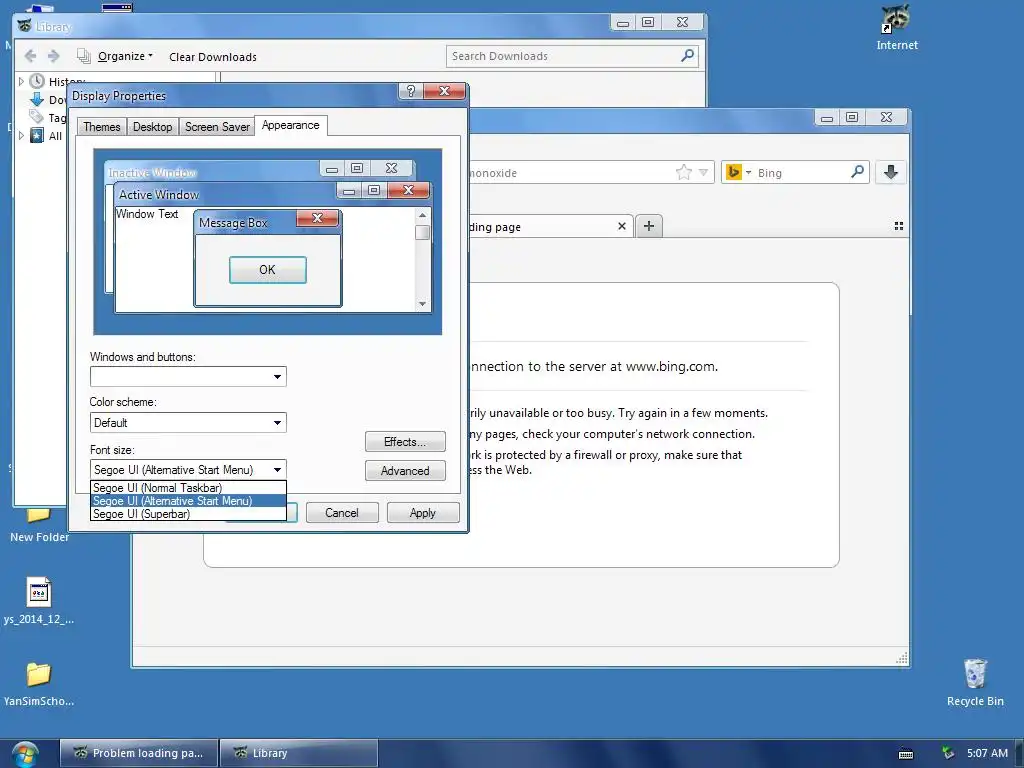Click the Windows Start orb

pos(25,754)
